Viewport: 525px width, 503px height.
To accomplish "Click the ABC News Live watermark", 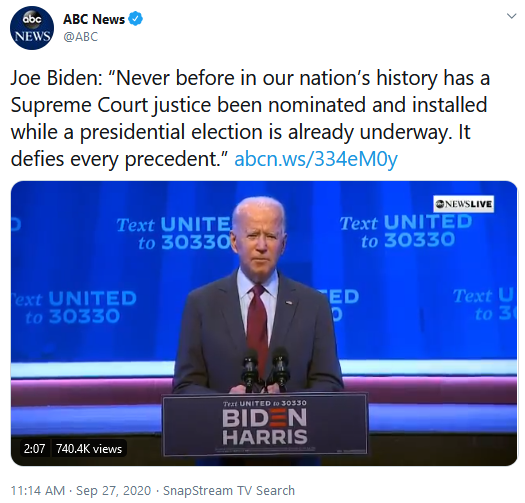I will click(463, 204).
